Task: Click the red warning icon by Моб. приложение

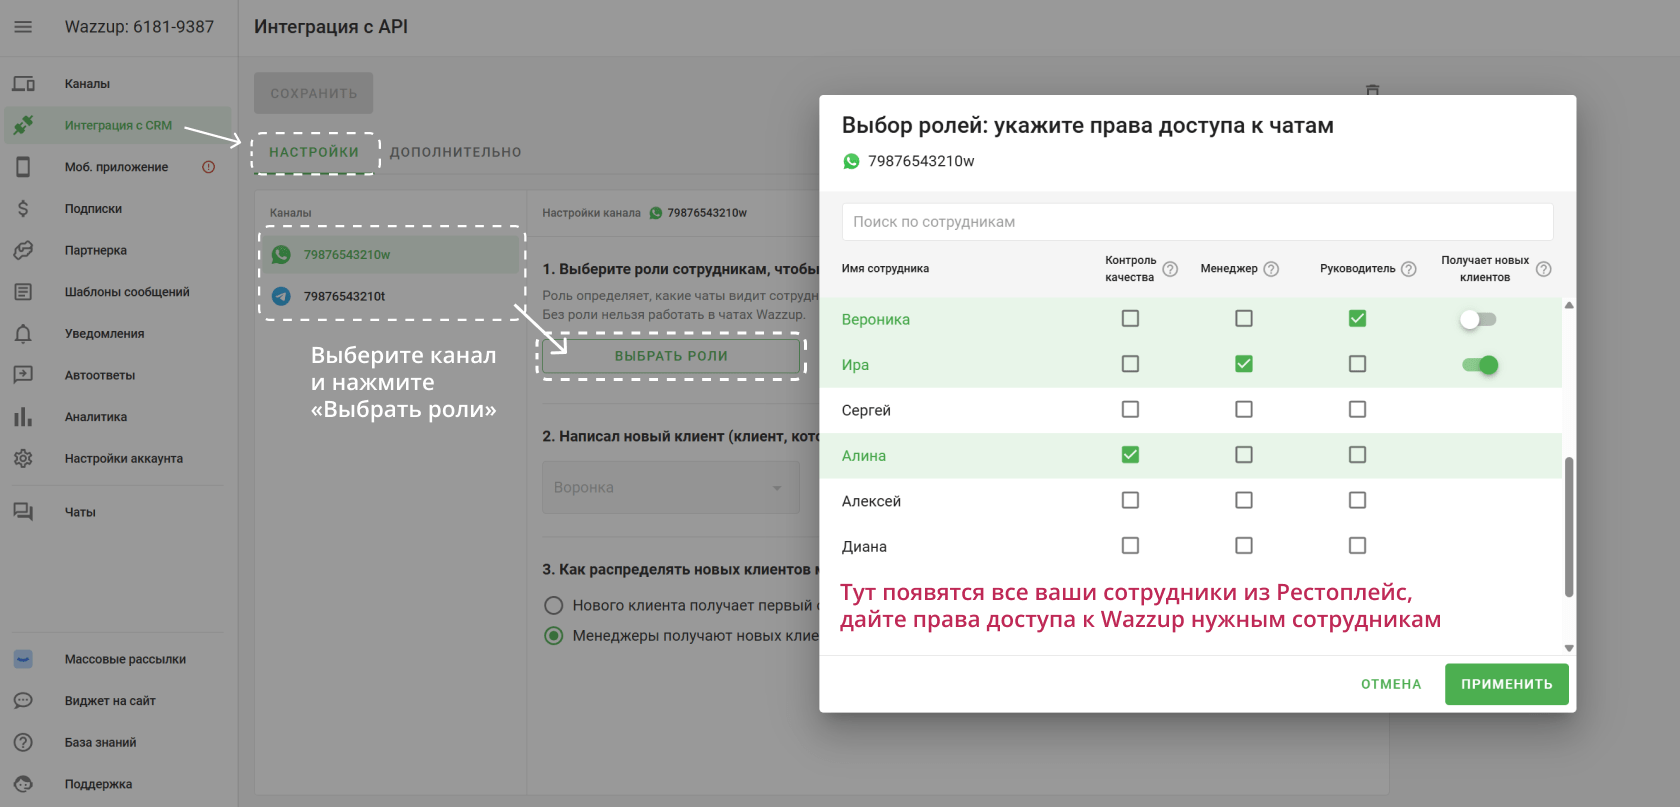Action: click(x=208, y=167)
